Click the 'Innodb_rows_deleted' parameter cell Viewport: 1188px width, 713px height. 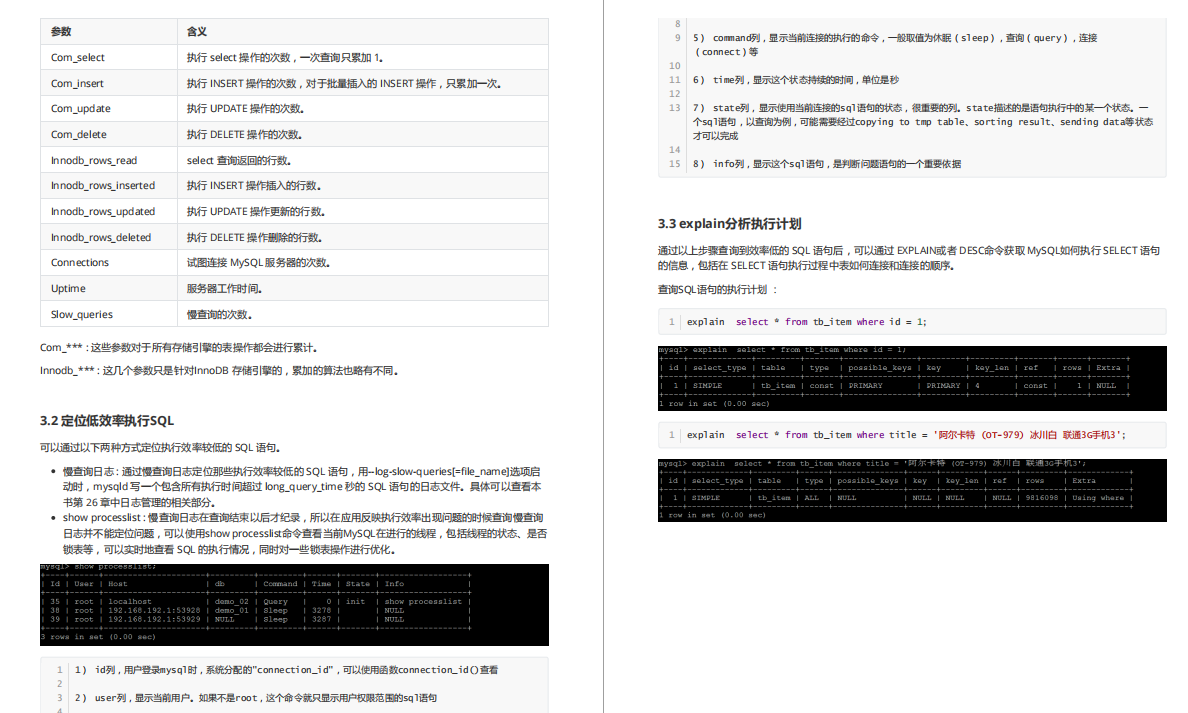point(108,237)
